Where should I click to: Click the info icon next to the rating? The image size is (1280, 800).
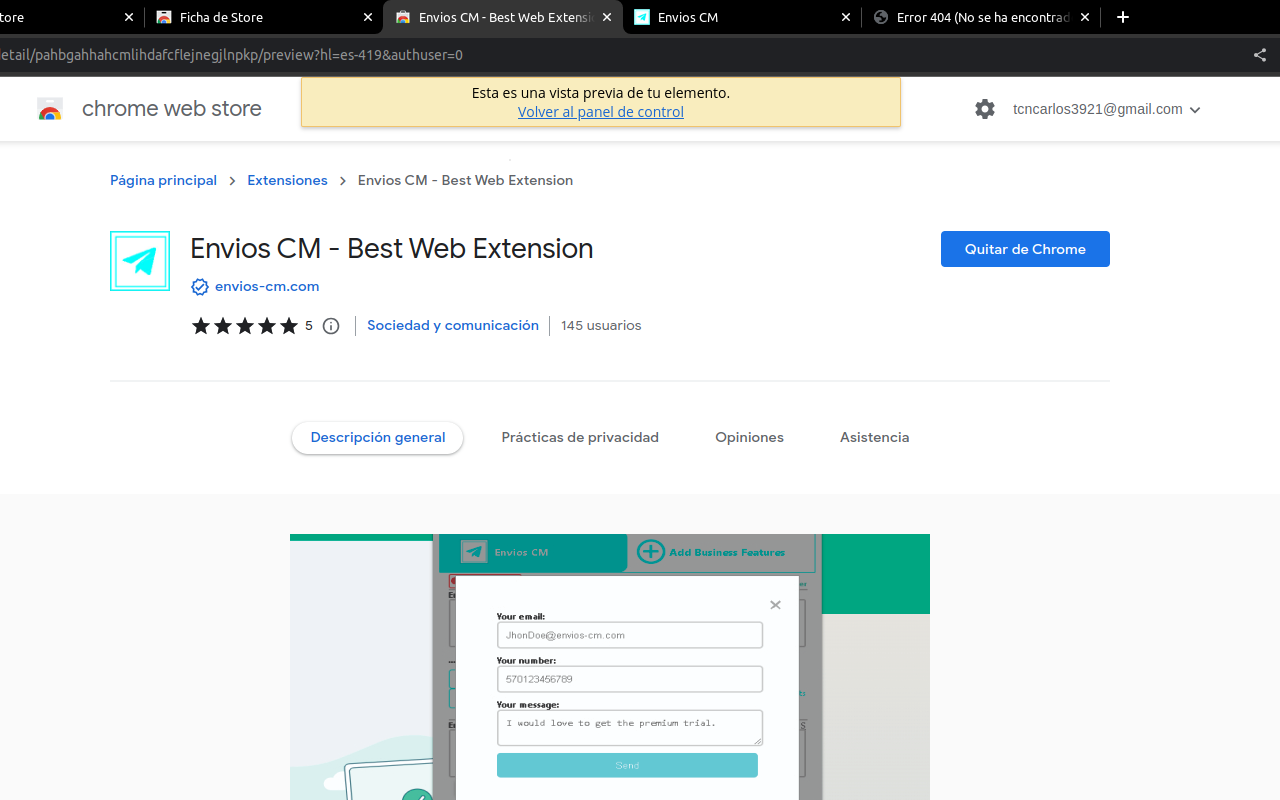point(331,325)
